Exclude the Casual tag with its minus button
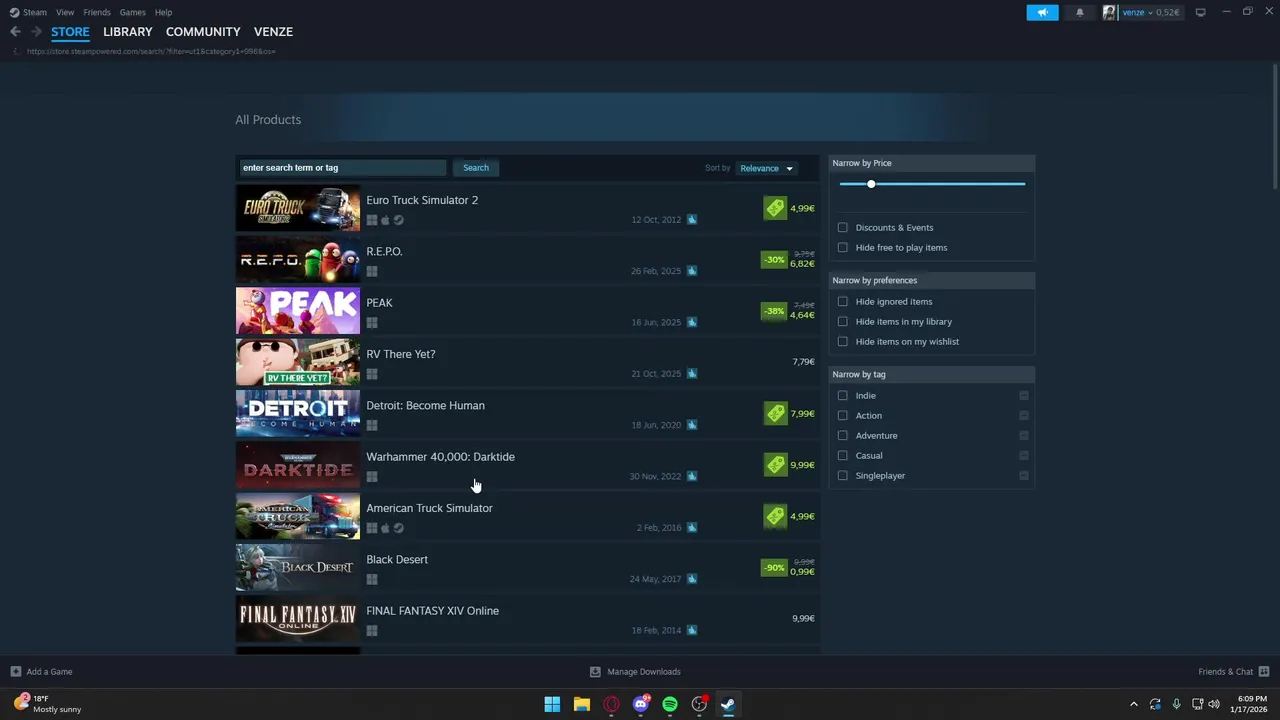The height and width of the screenshot is (720, 1280). coord(1024,456)
